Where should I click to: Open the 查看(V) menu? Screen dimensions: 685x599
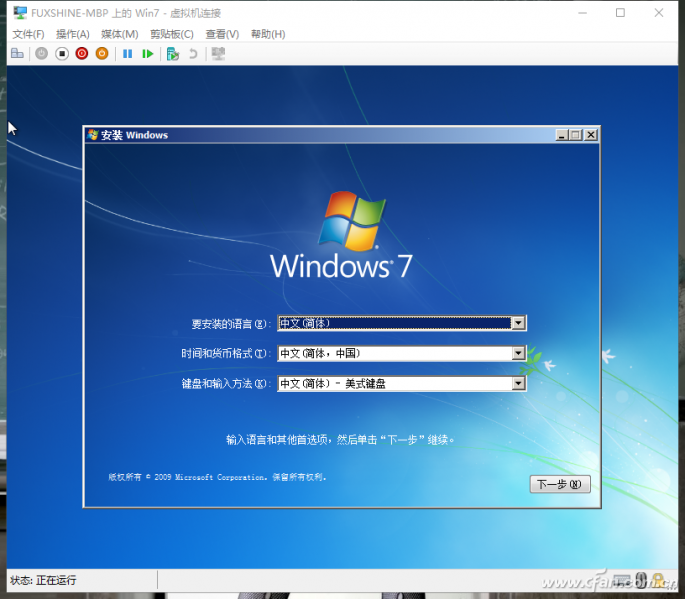(222, 34)
